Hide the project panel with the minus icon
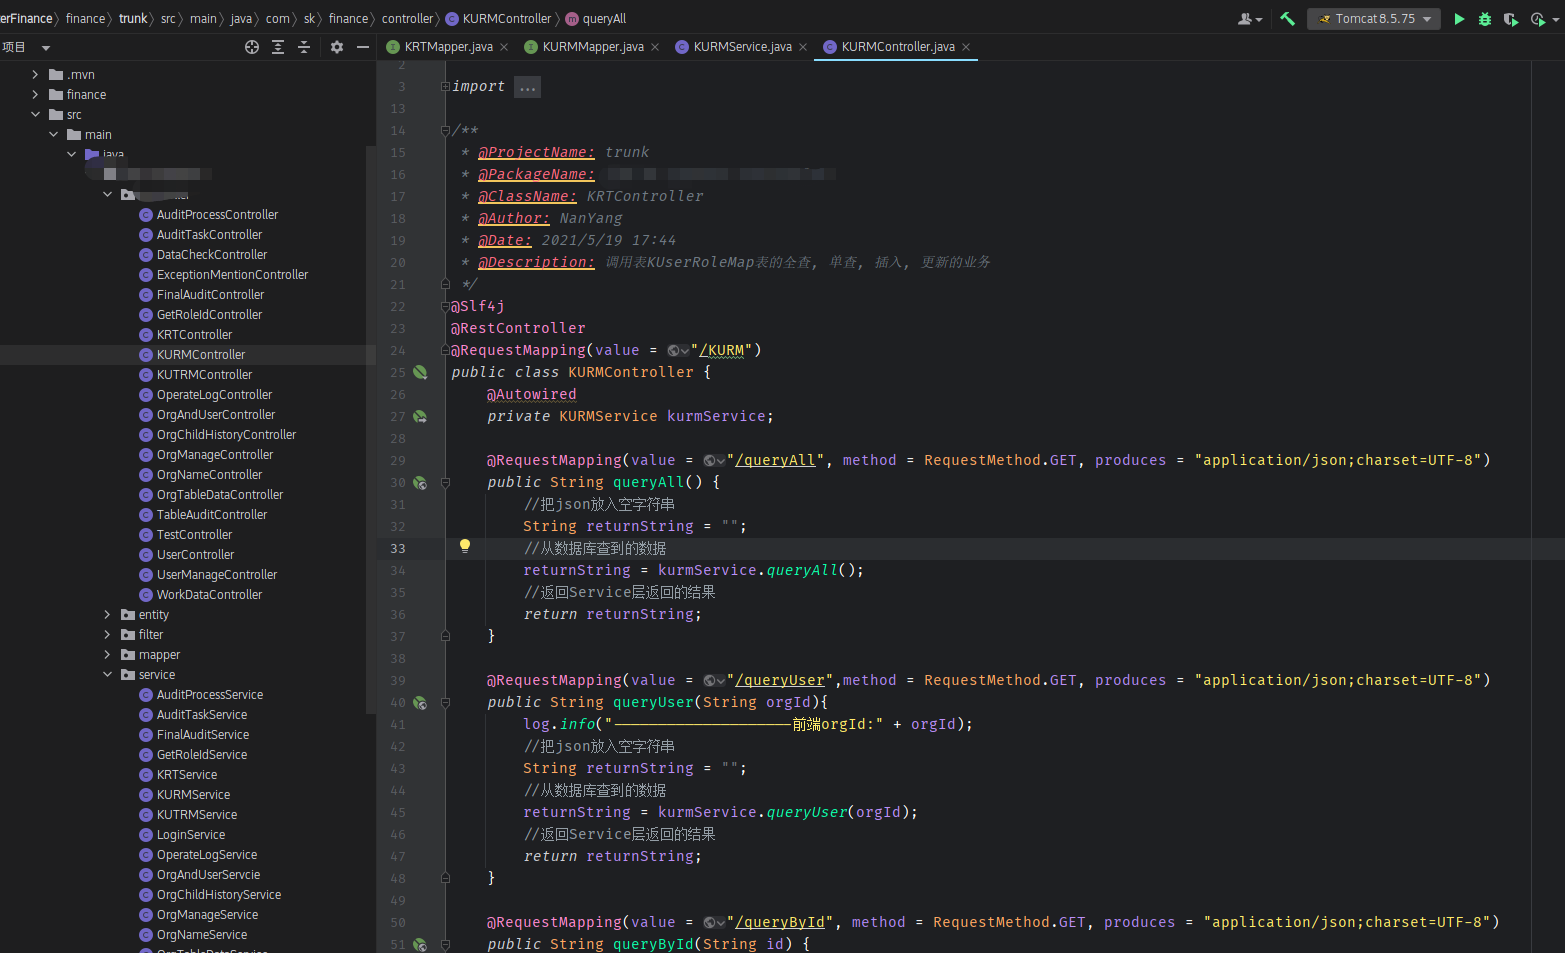 363,47
